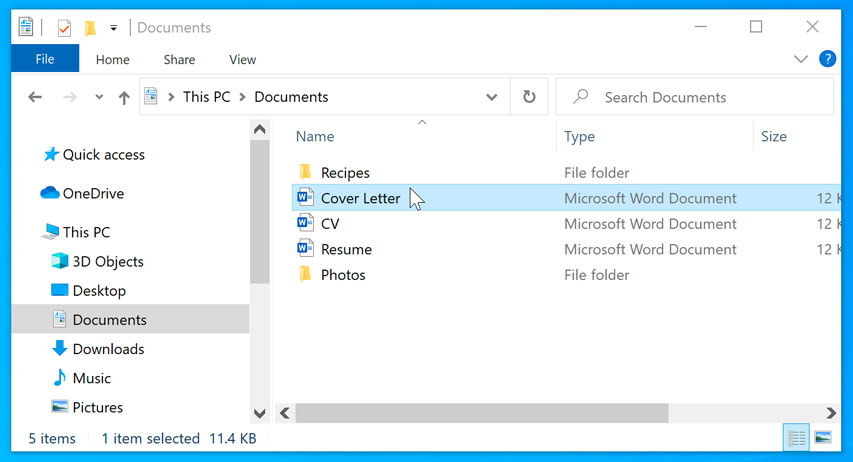Screen dimensions: 853x462
Task: Sort by the Size column header
Action: coord(774,136)
